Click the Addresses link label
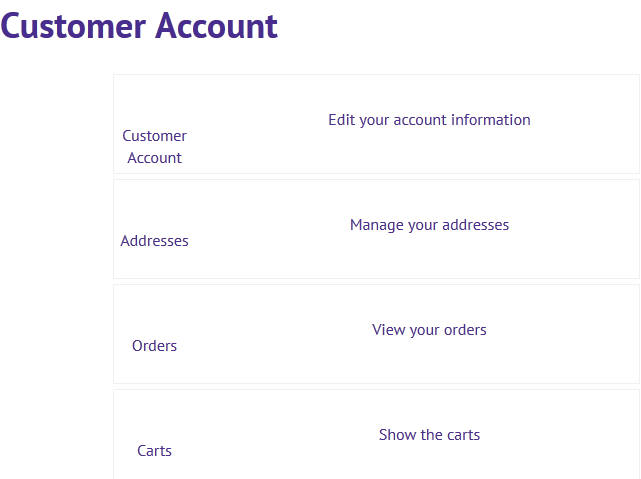This screenshot has height=479, width=641. [154, 241]
